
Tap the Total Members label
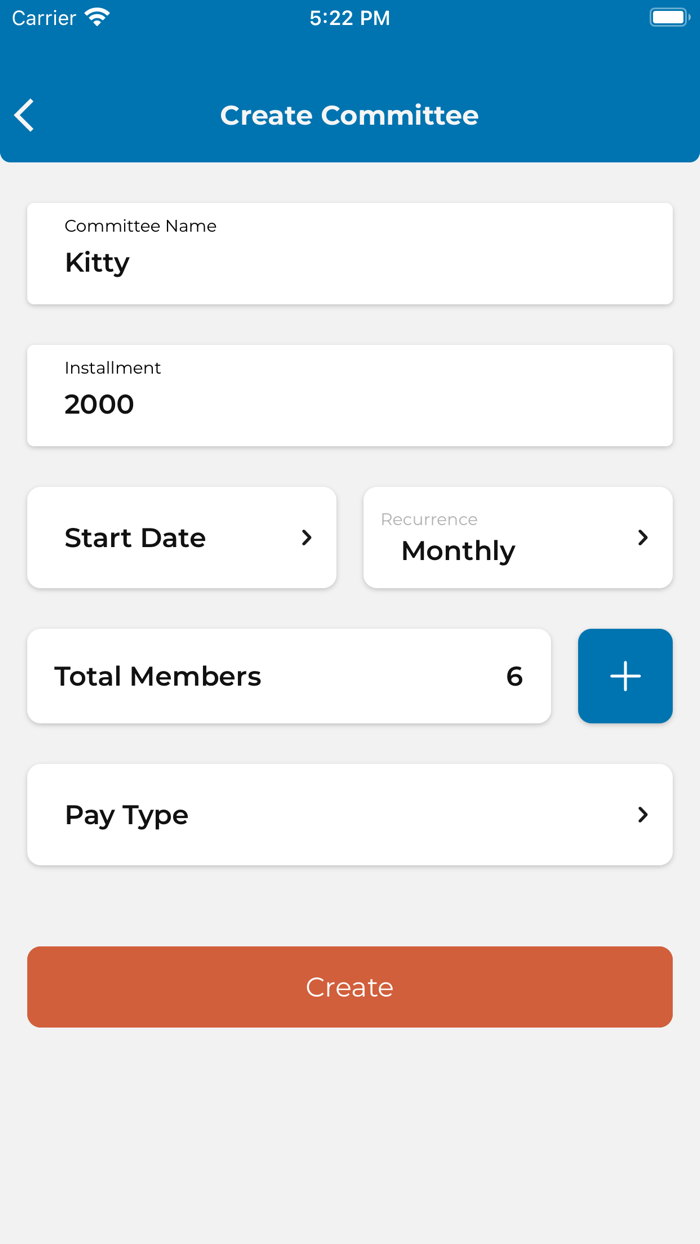pyautogui.click(x=158, y=677)
